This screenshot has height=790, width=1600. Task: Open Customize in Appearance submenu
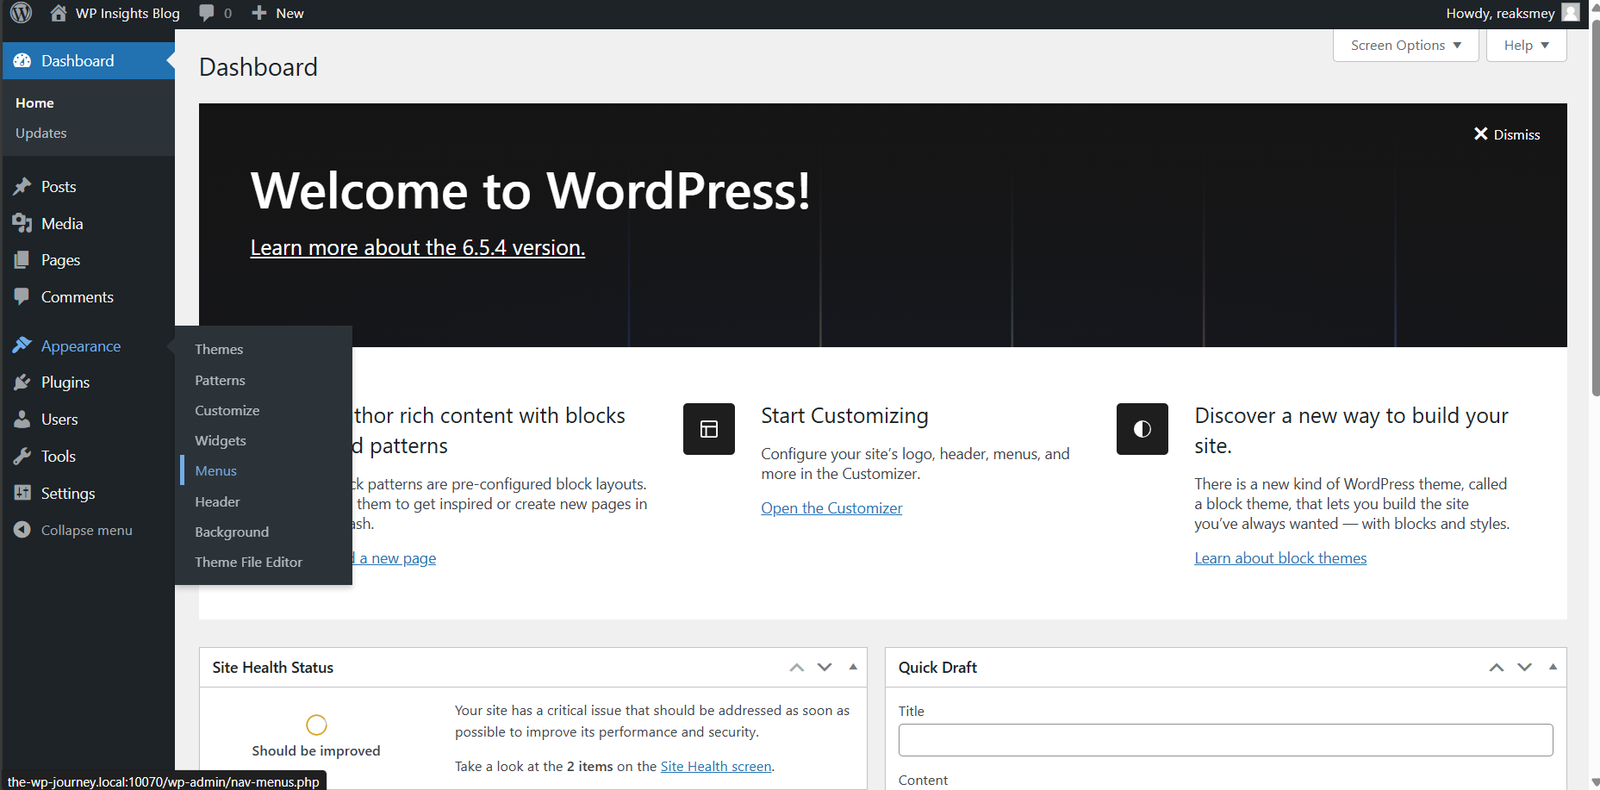pyautogui.click(x=227, y=410)
